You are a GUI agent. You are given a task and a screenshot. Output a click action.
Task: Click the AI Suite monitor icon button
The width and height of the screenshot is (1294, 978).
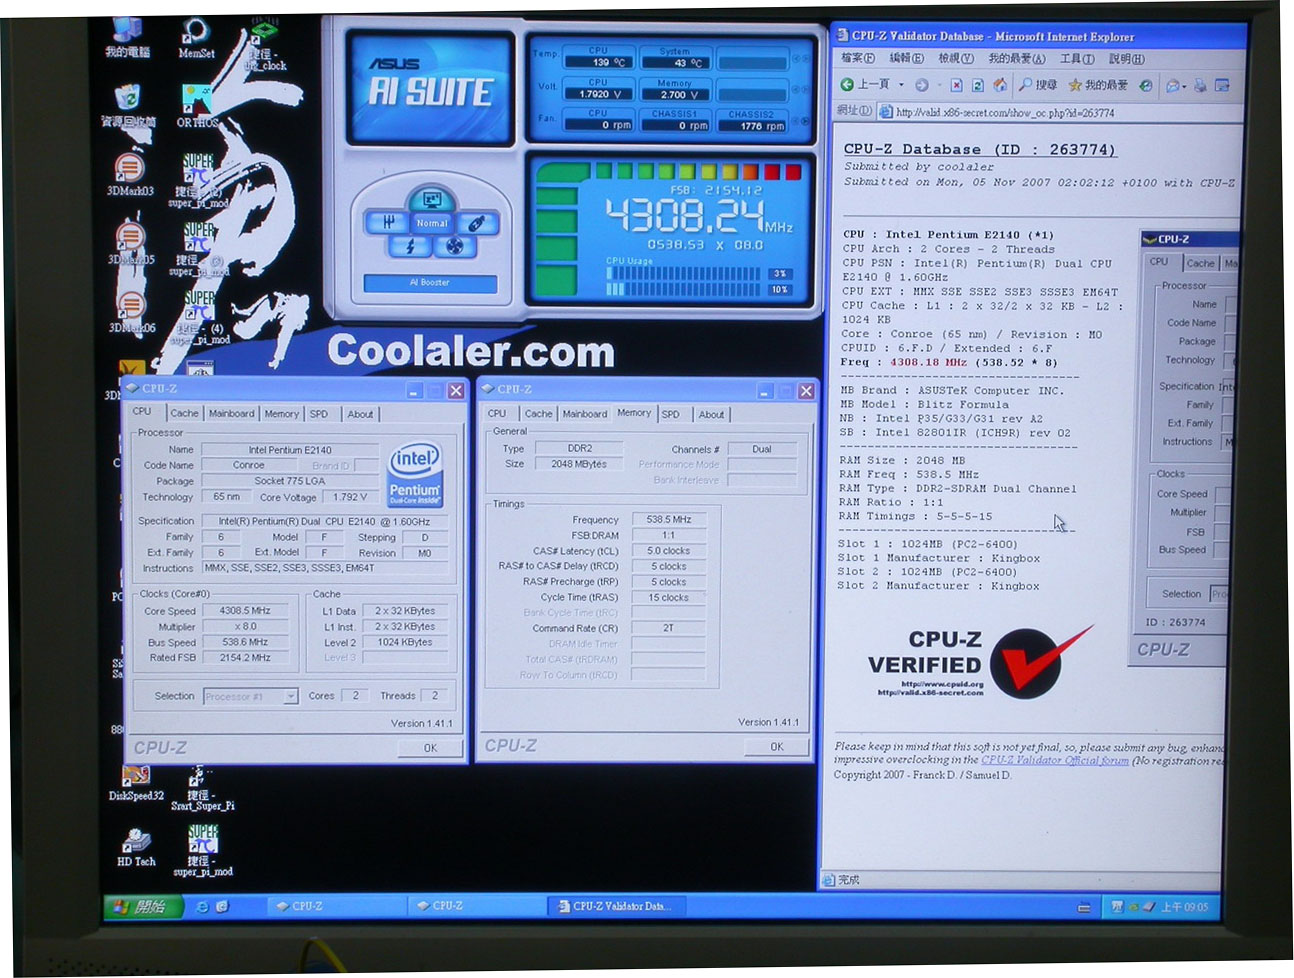[x=432, y=199]
